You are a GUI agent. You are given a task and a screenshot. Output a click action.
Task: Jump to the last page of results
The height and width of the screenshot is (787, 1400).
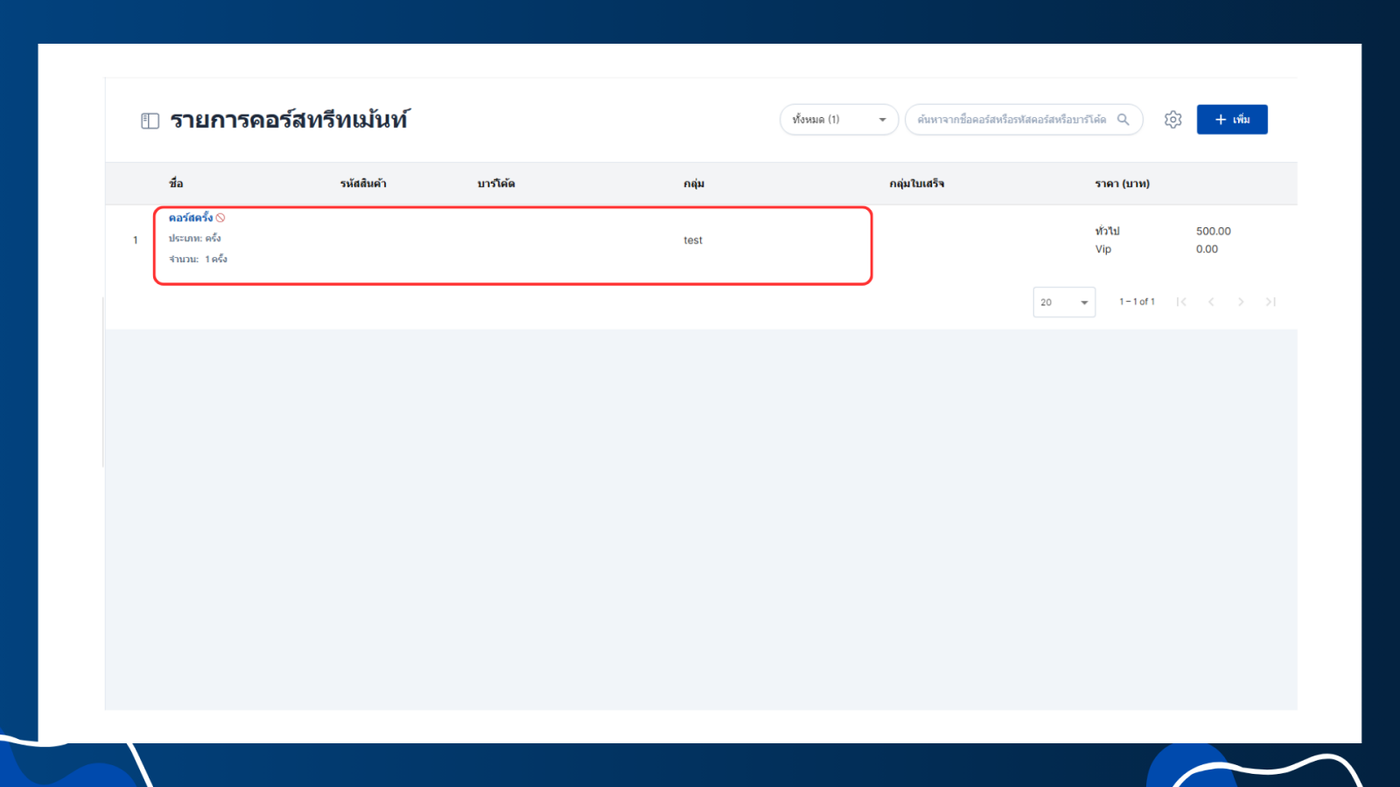pyautogui.click(x=1270, y=302)
